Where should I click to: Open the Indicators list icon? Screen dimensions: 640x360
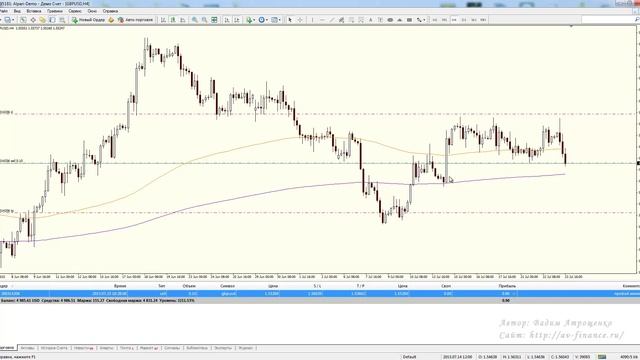[x=249, y=20]
